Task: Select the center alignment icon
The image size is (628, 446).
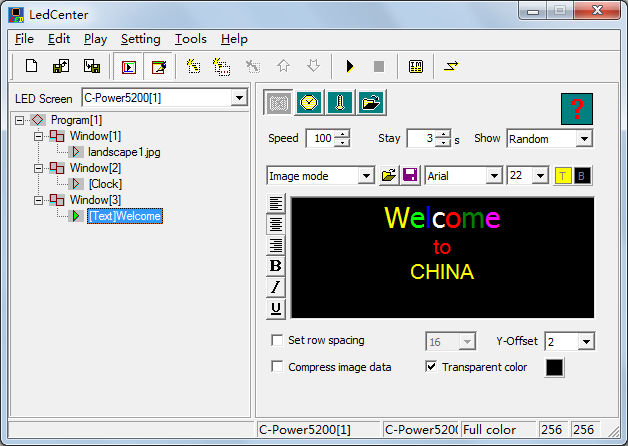Action: pyautogui.click(x=276, y=224)
